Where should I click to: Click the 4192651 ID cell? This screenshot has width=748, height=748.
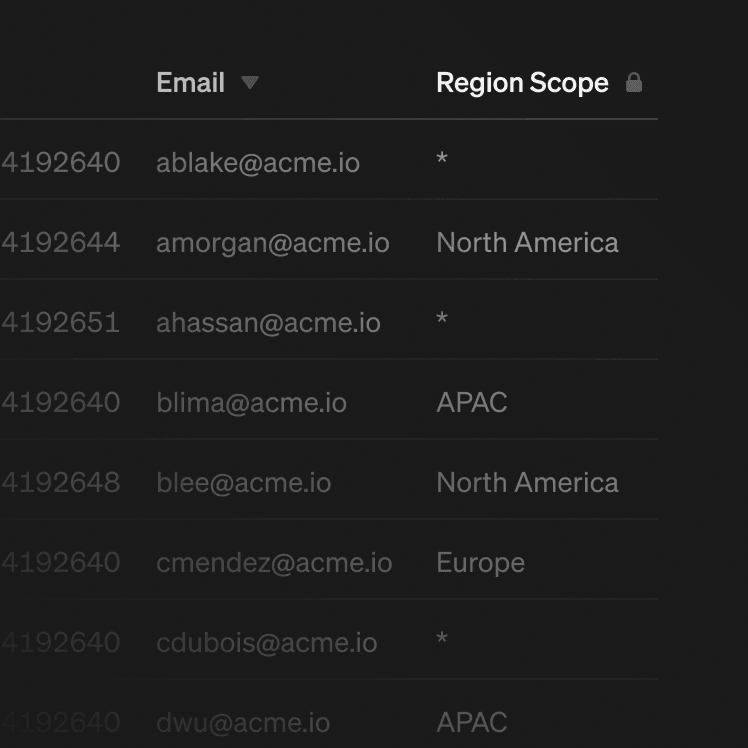click(60, 322)
